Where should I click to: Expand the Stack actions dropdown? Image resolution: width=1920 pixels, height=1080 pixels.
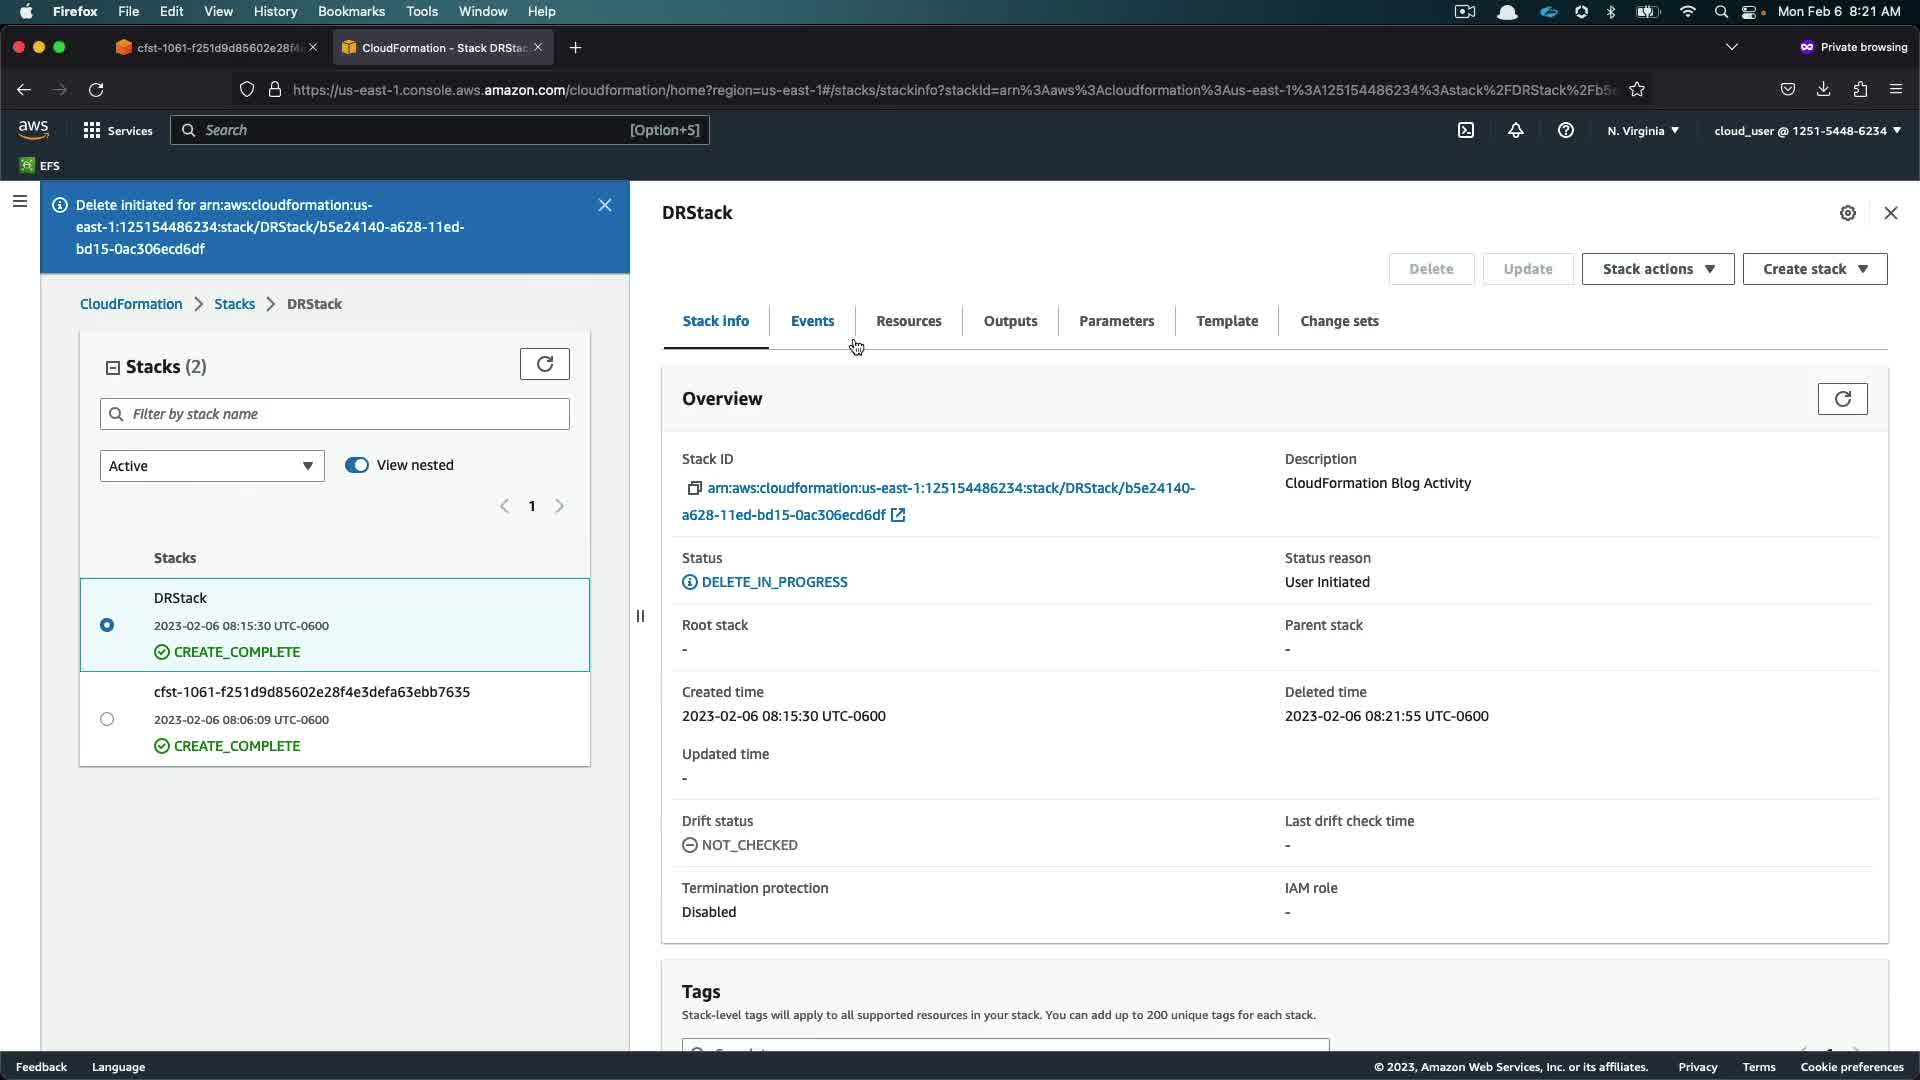pyautogui.click(x=1657, y=269)
